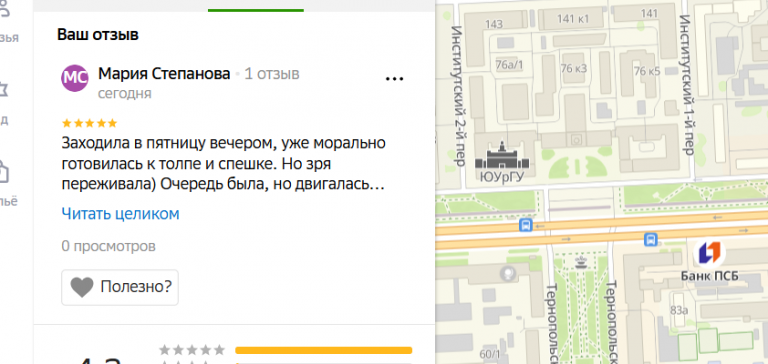This screenshot has width=768, height=364.
Task: Click the Банк ПСБ logo on the map
Action: point(710,253)
